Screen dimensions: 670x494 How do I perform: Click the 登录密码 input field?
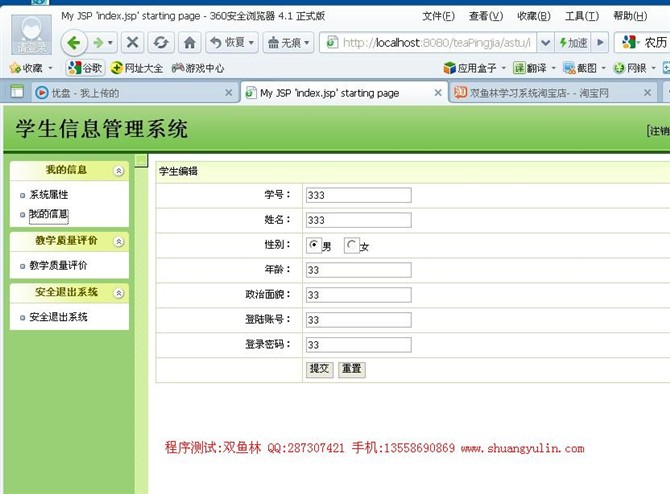pyautogui.click(x=359, y=345)
